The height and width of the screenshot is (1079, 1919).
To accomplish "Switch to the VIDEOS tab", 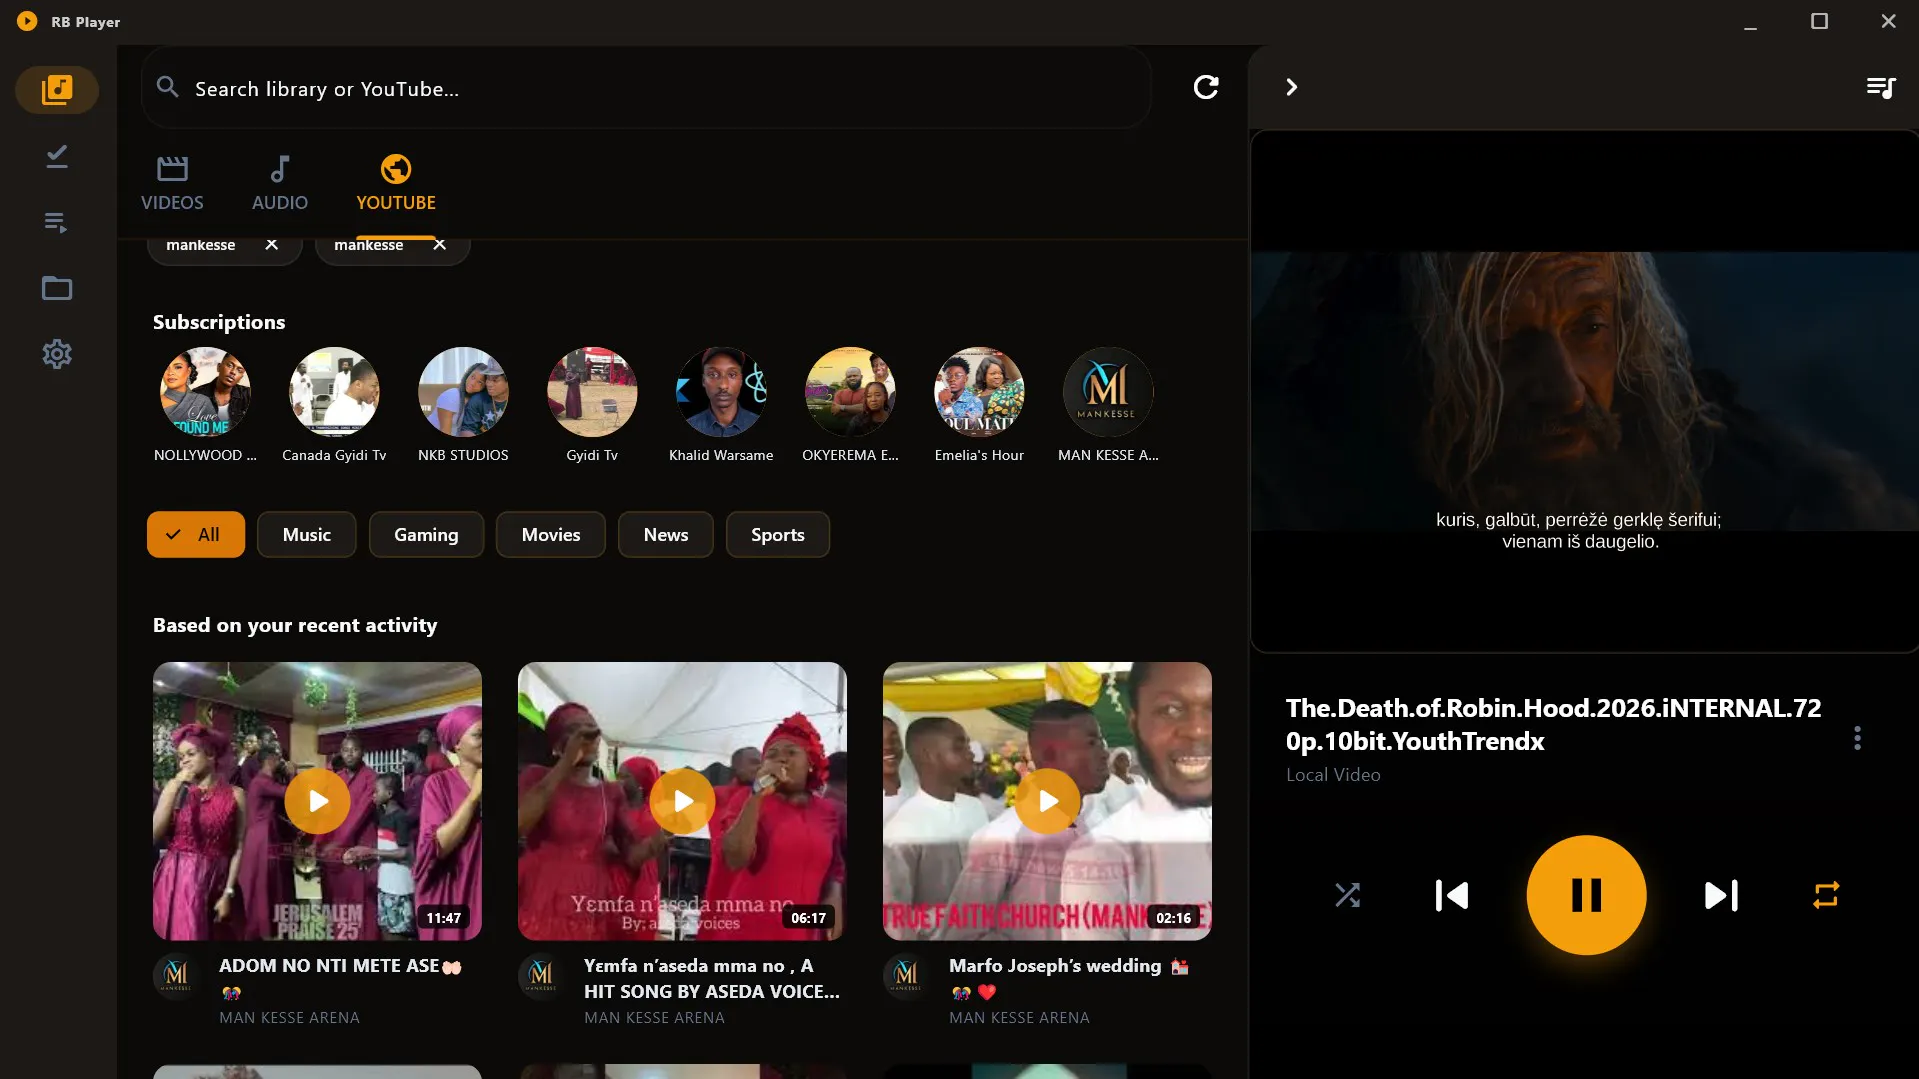I will tap(172, 183).
